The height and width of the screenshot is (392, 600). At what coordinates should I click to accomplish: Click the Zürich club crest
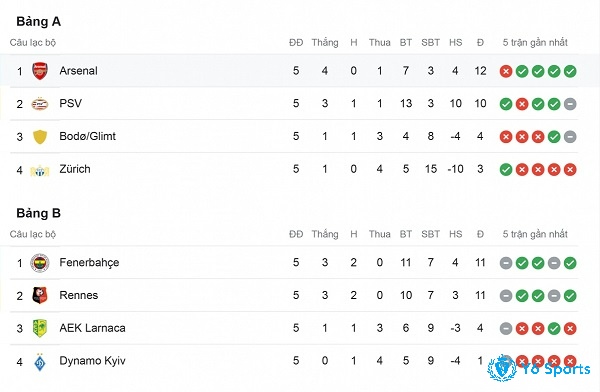[40, 170]
